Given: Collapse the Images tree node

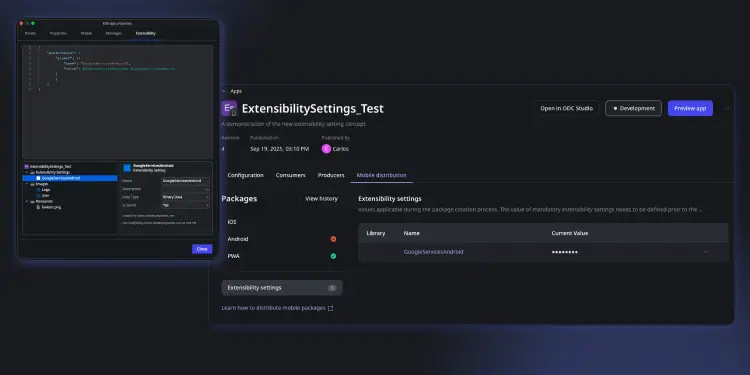Looking at the screenshot, I should click(27, 184).
